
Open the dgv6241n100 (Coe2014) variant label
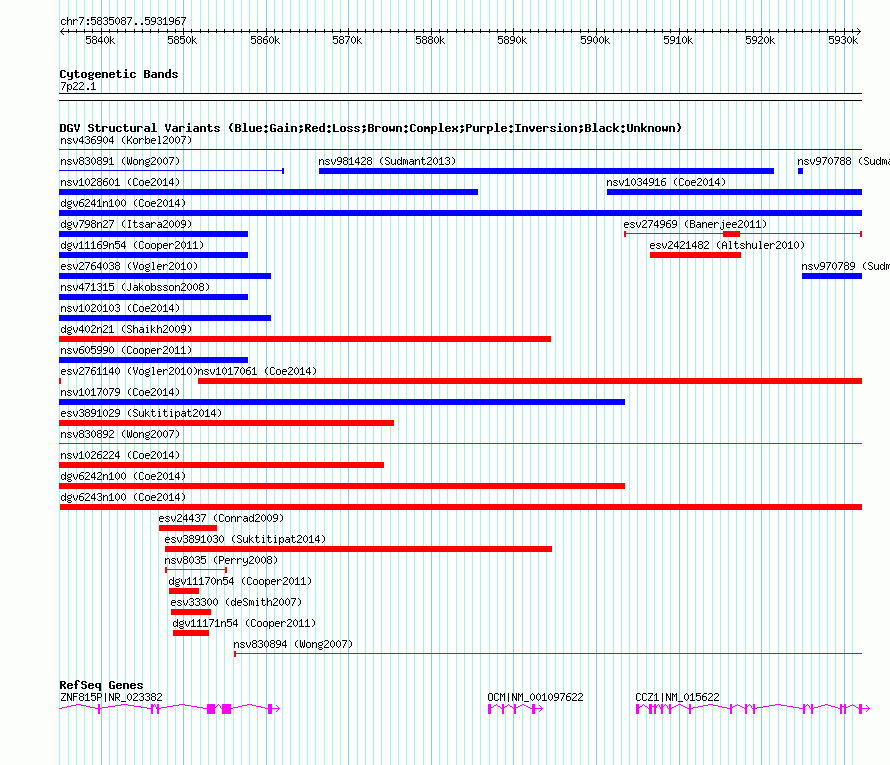123,203
